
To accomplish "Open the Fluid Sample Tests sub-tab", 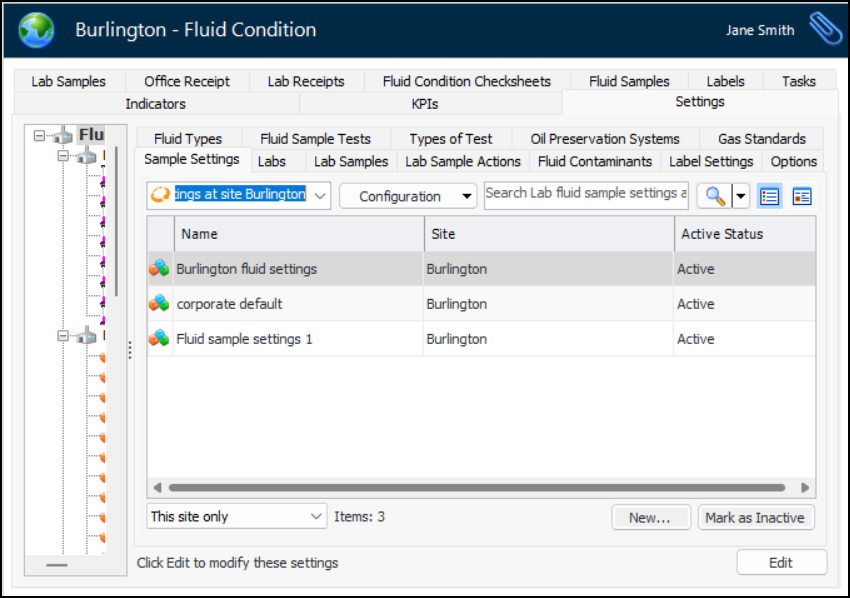I will (315, 139).
